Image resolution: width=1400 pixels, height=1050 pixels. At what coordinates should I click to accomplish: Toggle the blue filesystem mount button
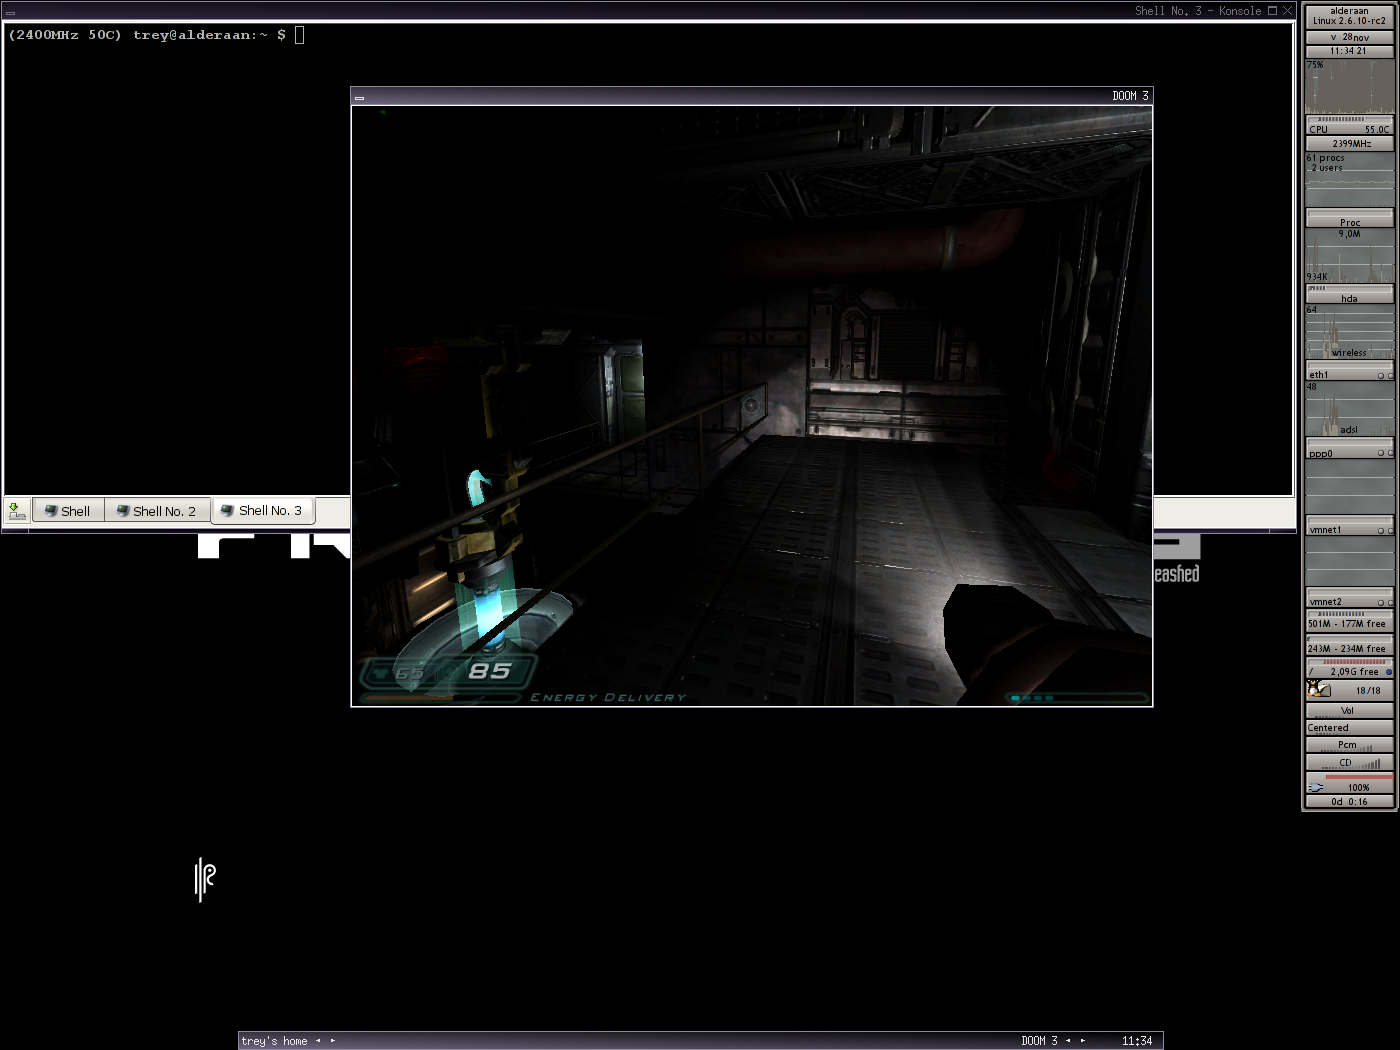pos(1389,672)
